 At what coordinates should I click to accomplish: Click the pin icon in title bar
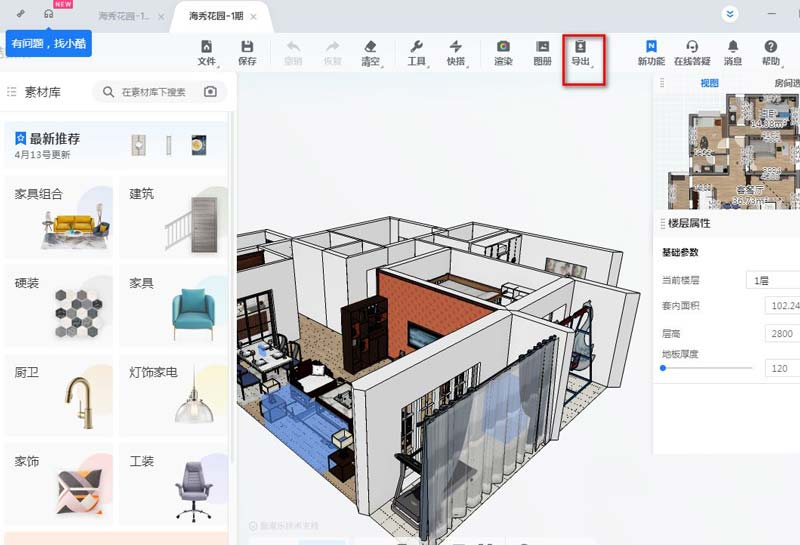21,14
